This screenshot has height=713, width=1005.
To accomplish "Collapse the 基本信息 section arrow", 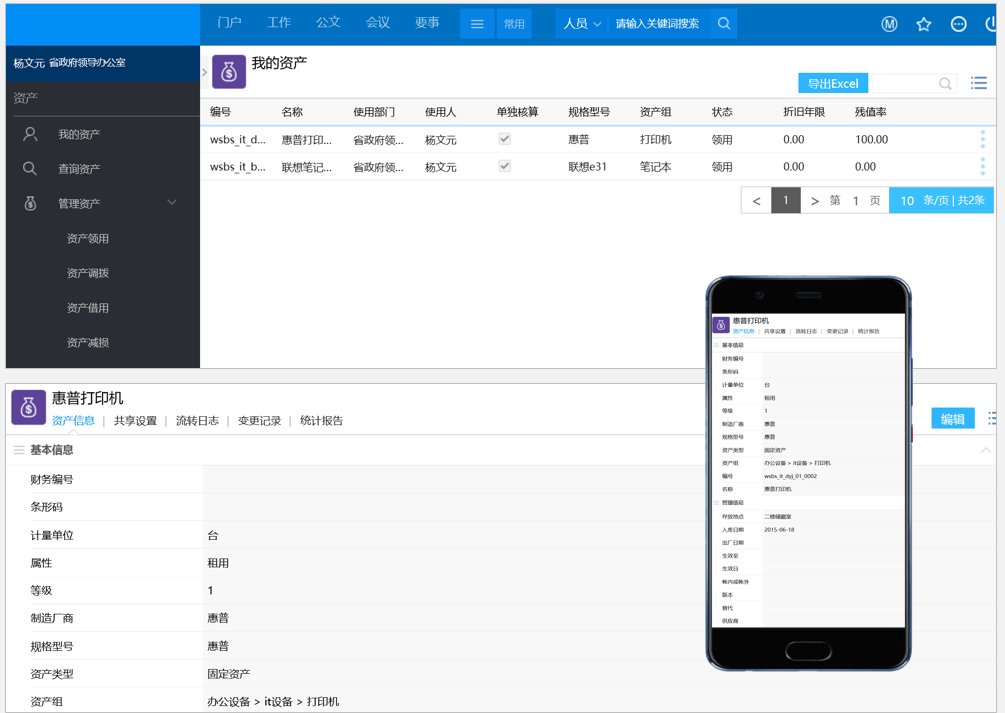I will pyautogui.click(x=985, y=451).
